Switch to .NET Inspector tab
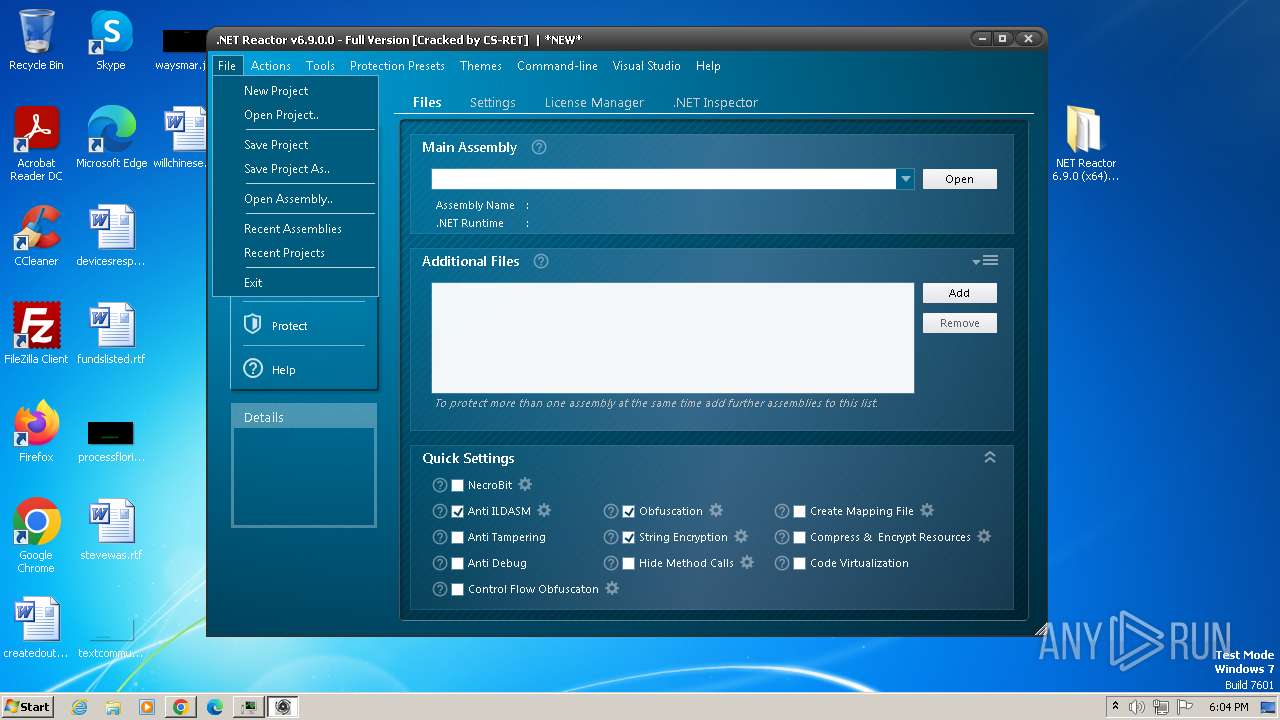Viewport: 1280px width, 720px height. (715, 102)
